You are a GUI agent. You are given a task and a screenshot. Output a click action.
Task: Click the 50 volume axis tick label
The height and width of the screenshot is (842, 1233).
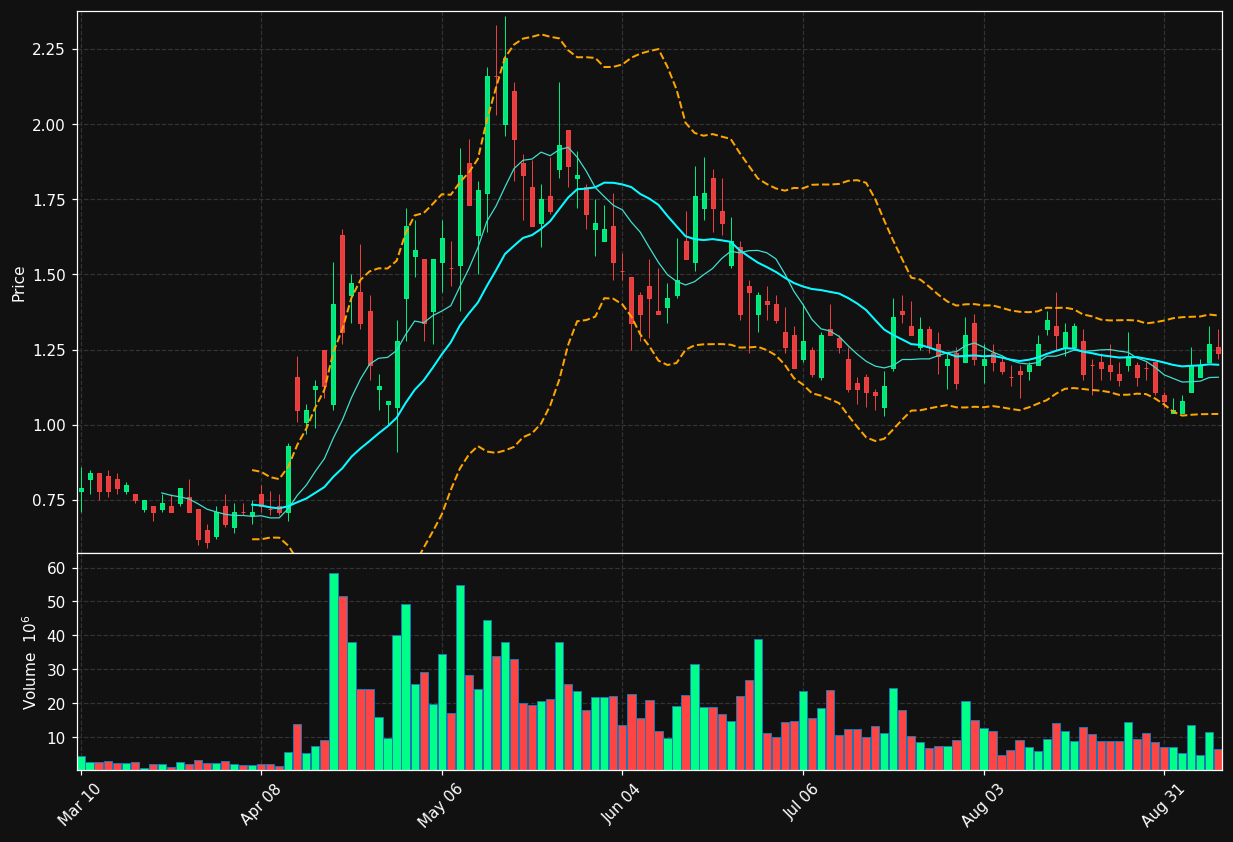(56, 602)
